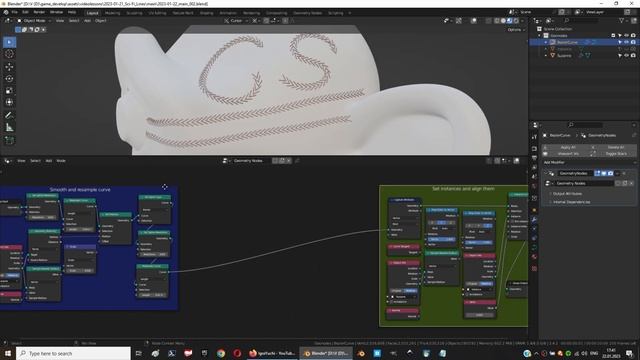Switch to the Geometry Nodes workspace tab
Viewport: 640px width, 360px height.
point(307,13)
